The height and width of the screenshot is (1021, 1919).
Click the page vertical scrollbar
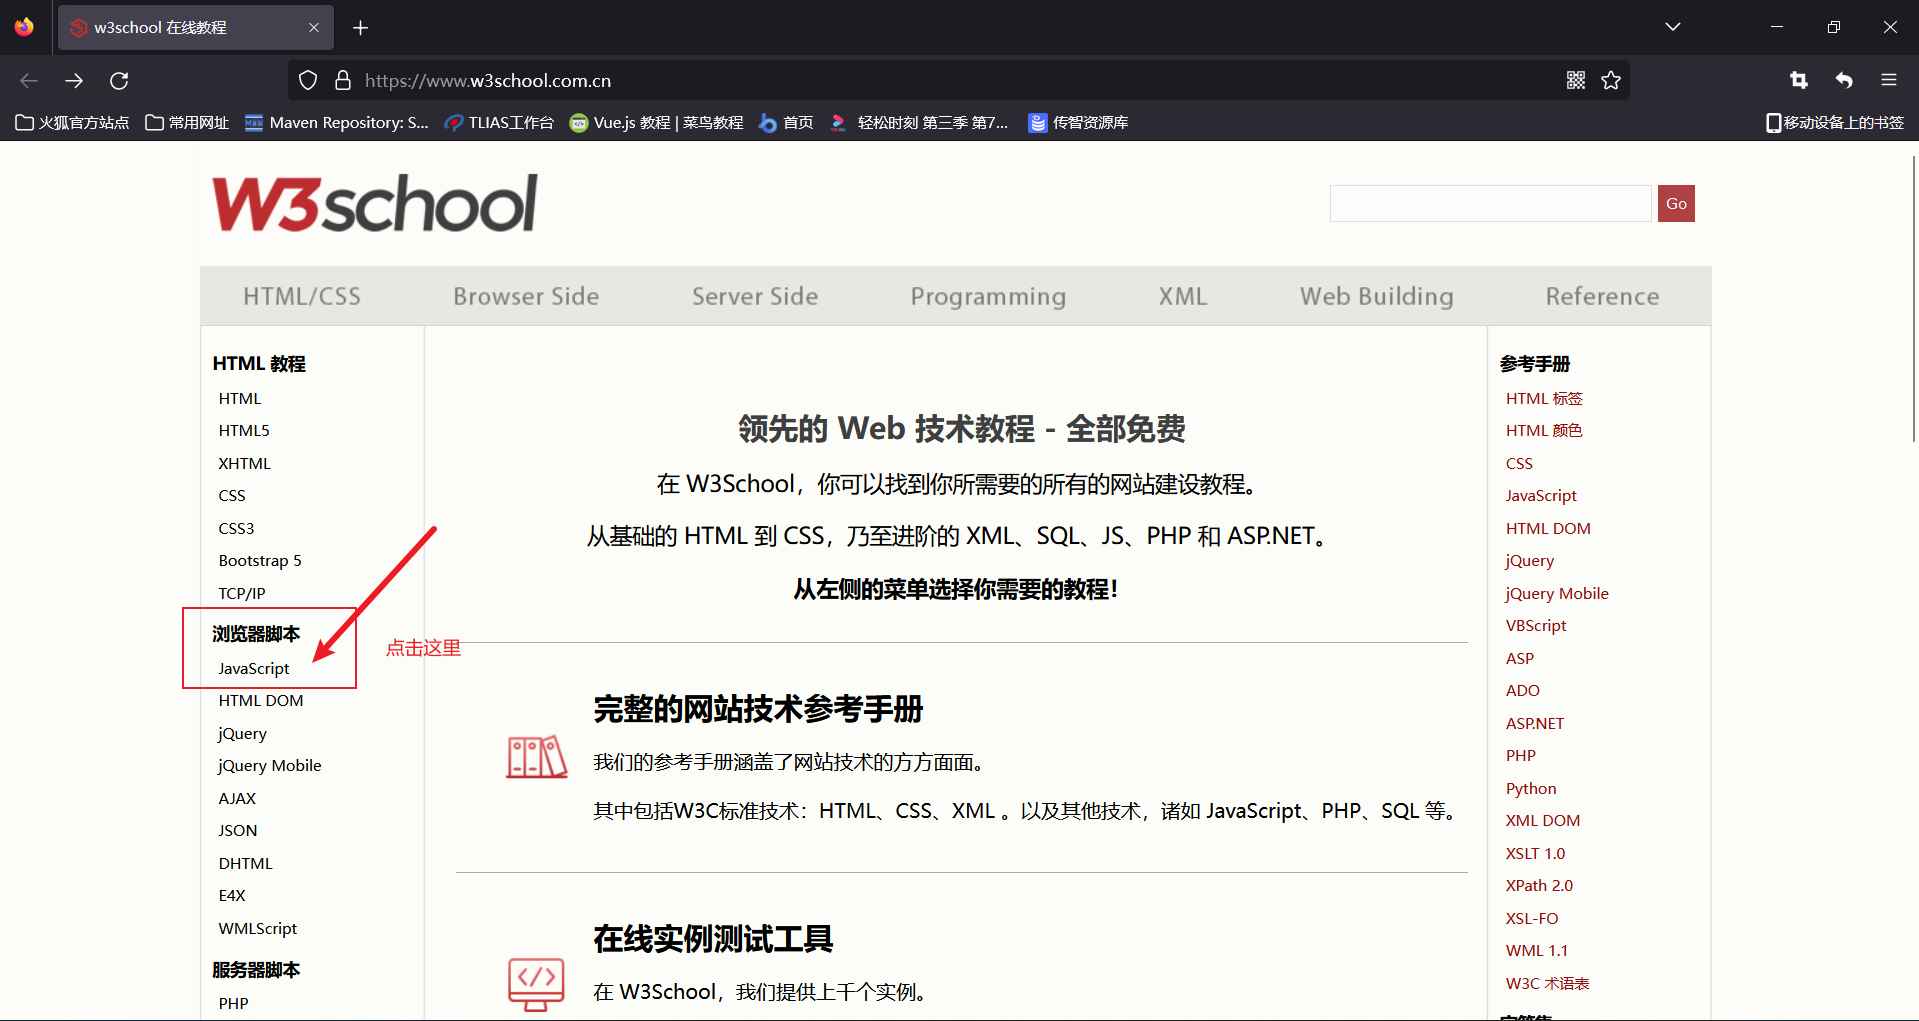tap(1913, 300)
